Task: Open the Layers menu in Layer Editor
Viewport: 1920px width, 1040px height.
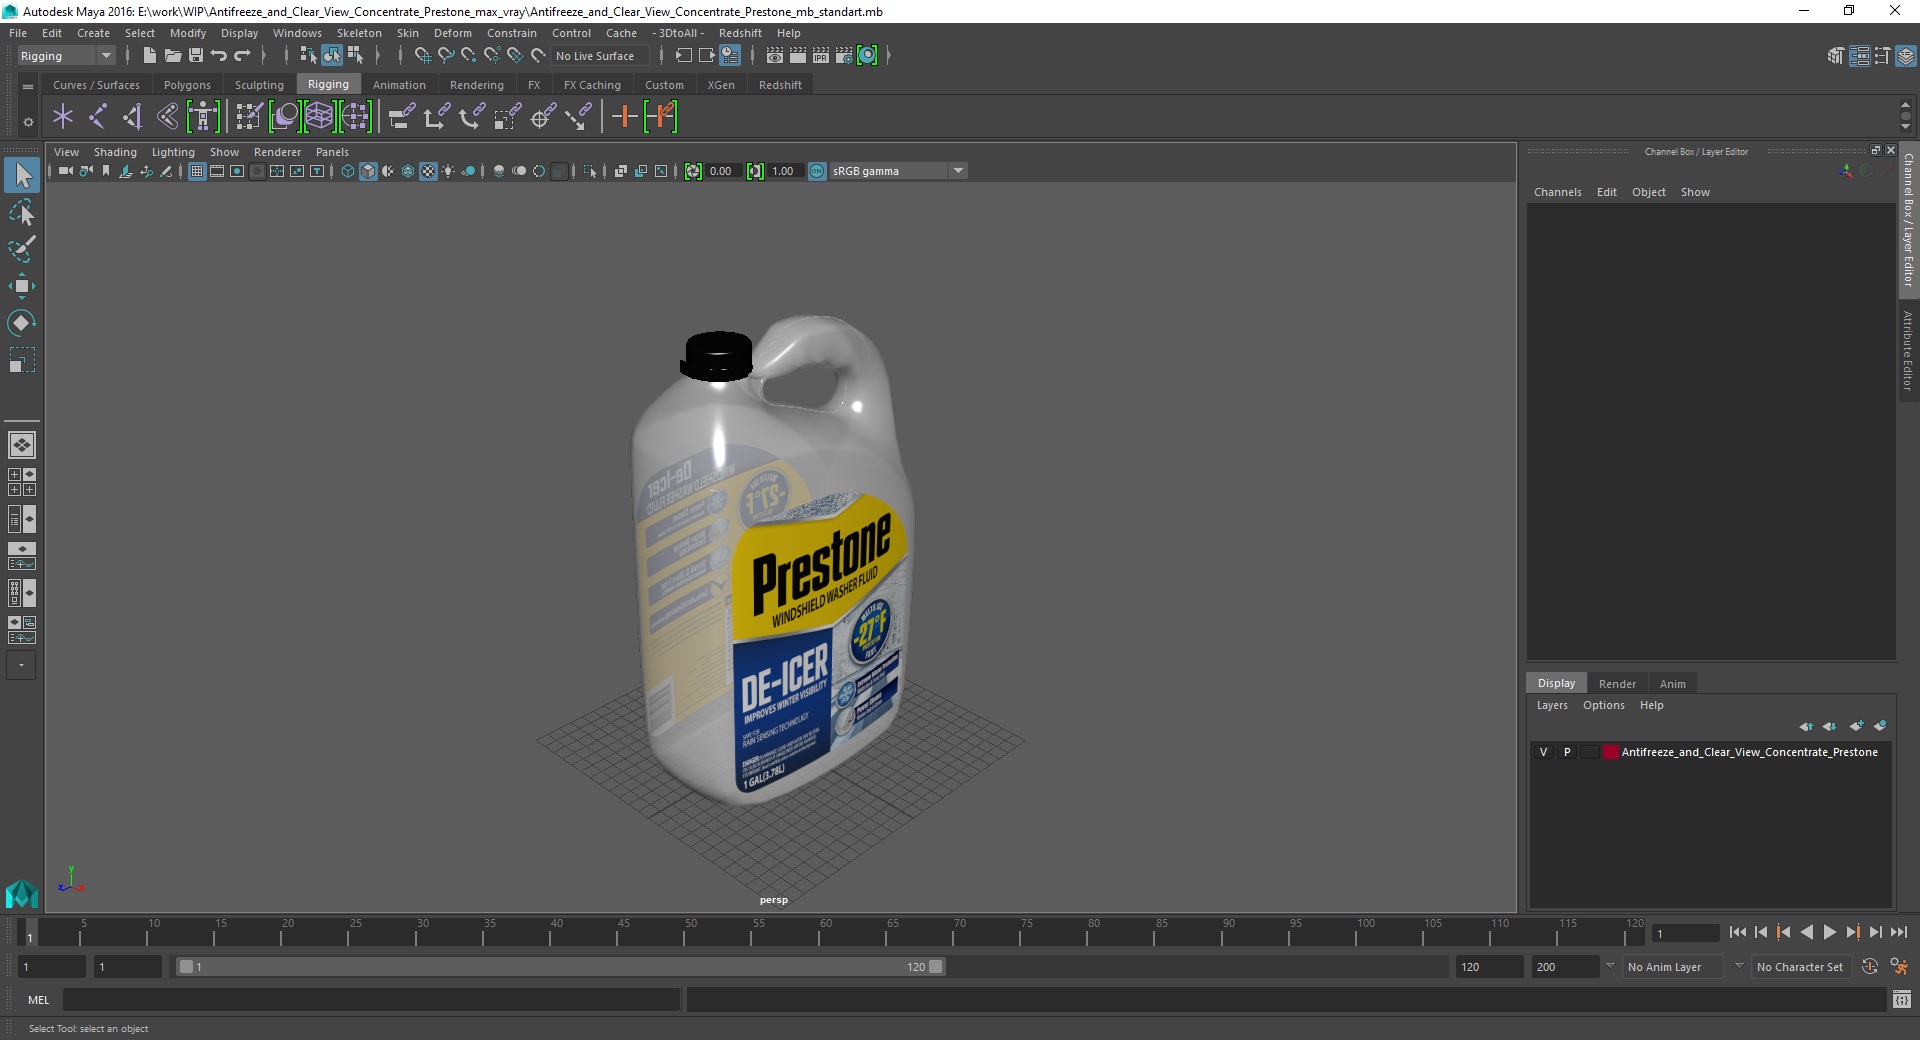Action: pos(1552,705)
